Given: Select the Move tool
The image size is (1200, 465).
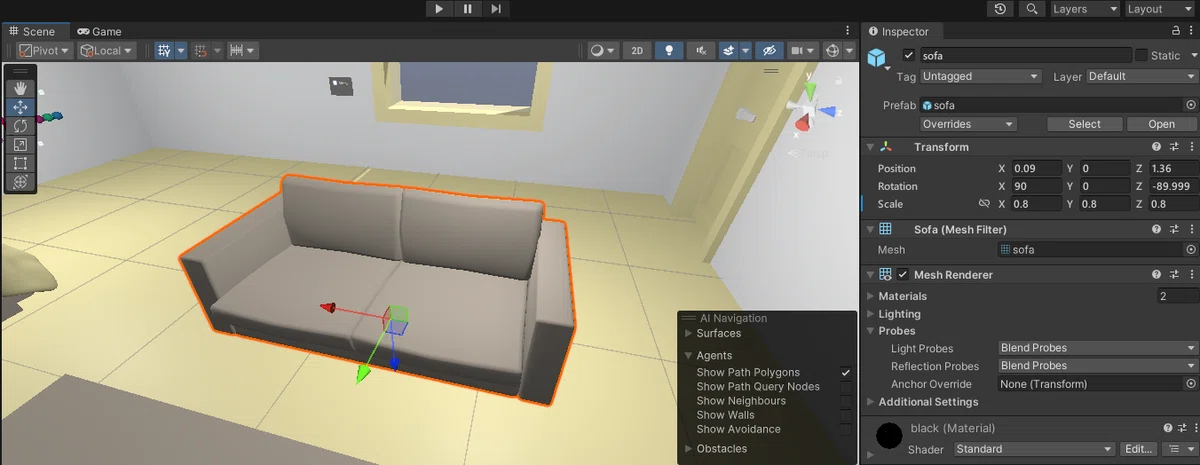Looking at the screenshot, I should click(20, 107).
